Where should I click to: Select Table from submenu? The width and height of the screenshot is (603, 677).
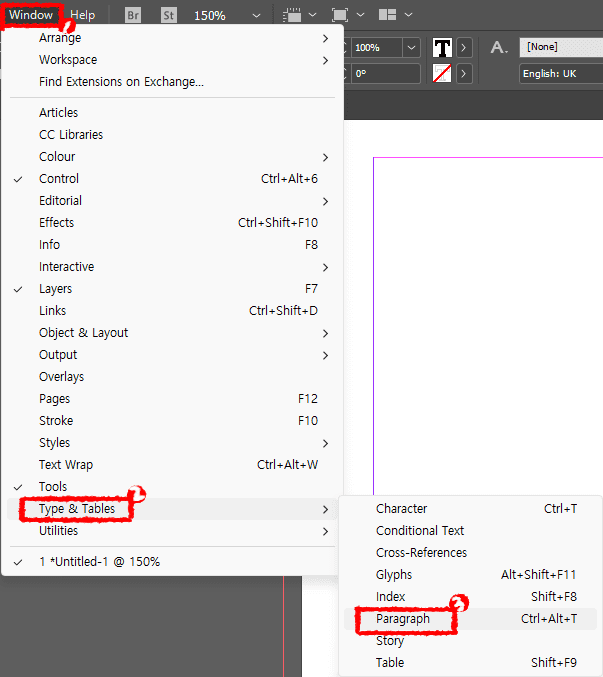click(x=470, y=664)
